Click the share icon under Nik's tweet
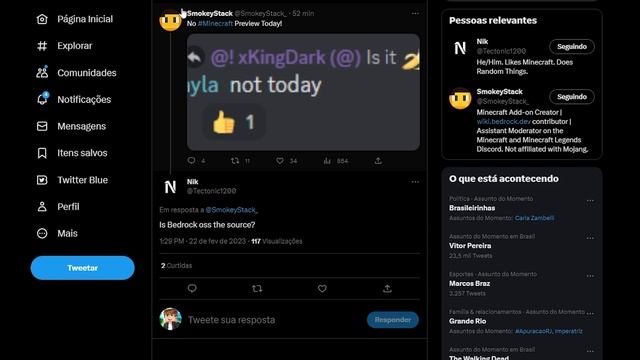This screenshot has height=360, width=640. [x=387, y=289]
